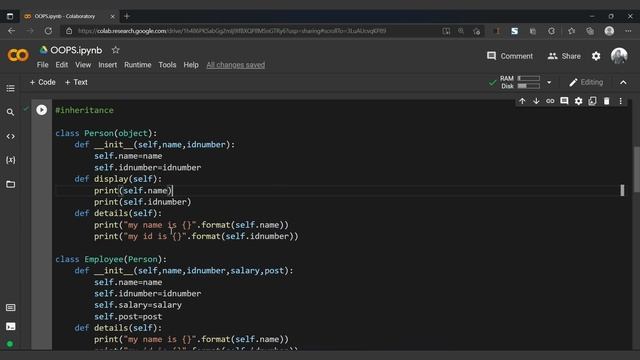
Task: Open the Google account avatar
Action: pos(619,56)
